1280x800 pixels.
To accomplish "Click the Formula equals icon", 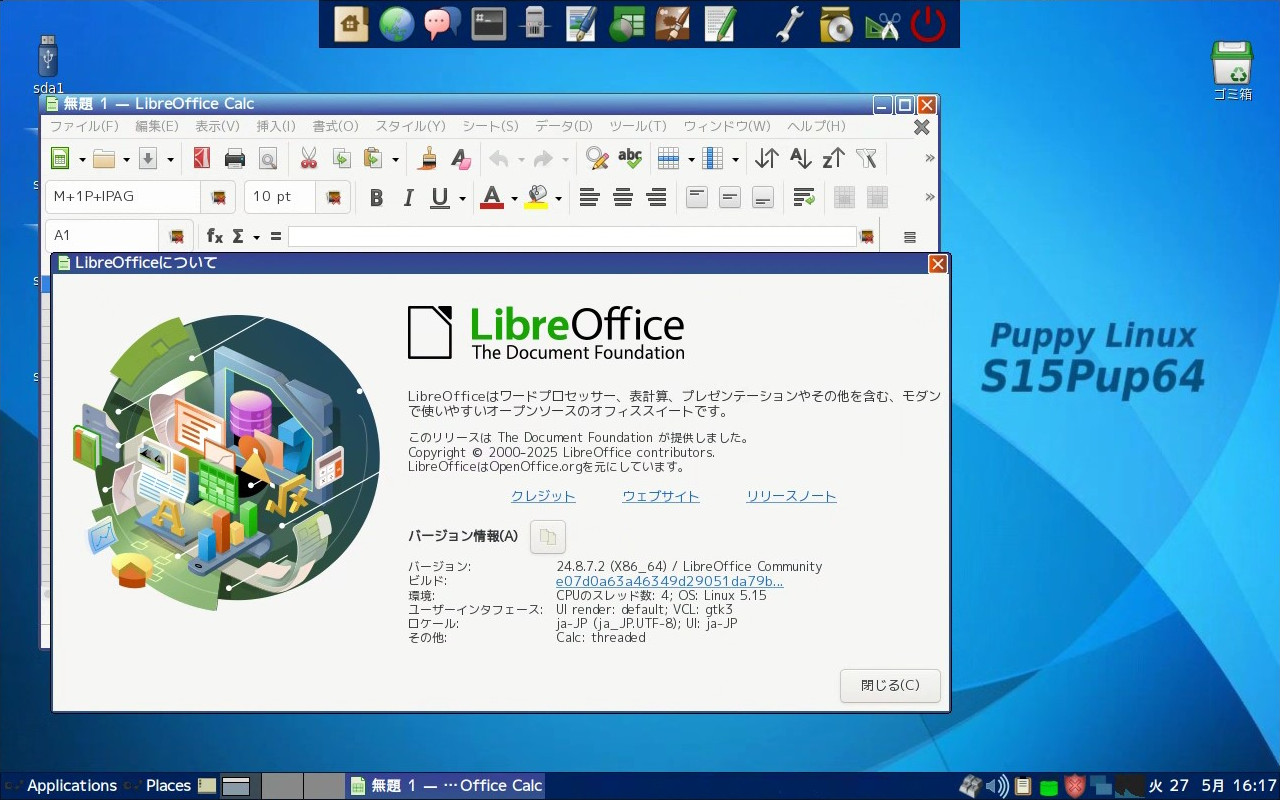I will click(276, 236).
